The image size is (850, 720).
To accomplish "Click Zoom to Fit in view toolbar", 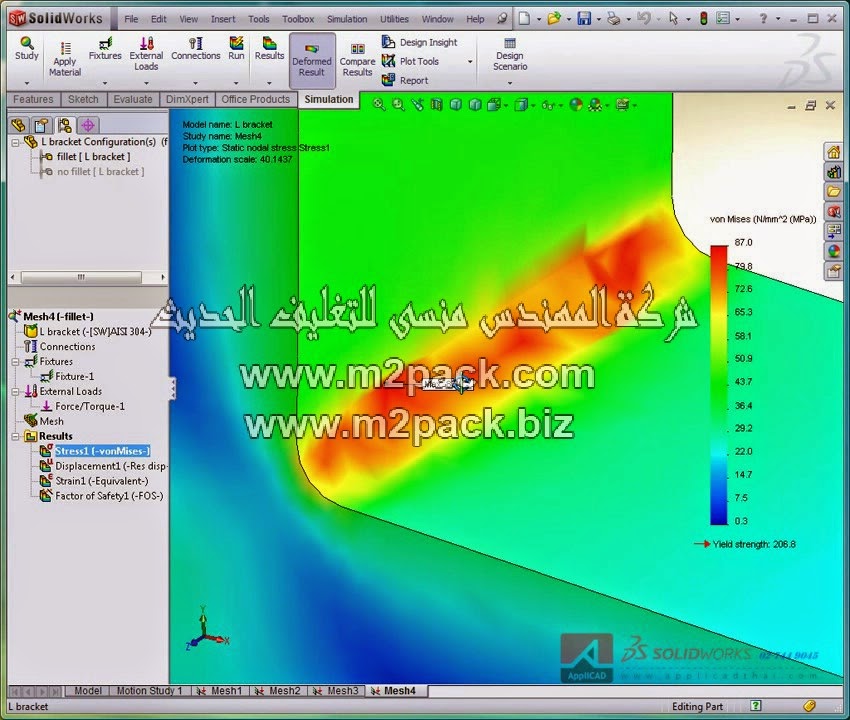I will pyautogui.click(x=378, y=105).
